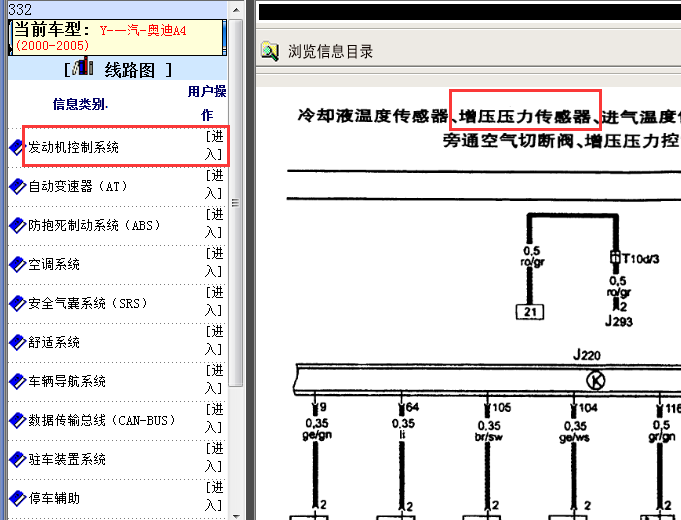Click the blue book icon beside 发动机控制系统
Screen dimensions: 681x520
click(x=17, y=148)
